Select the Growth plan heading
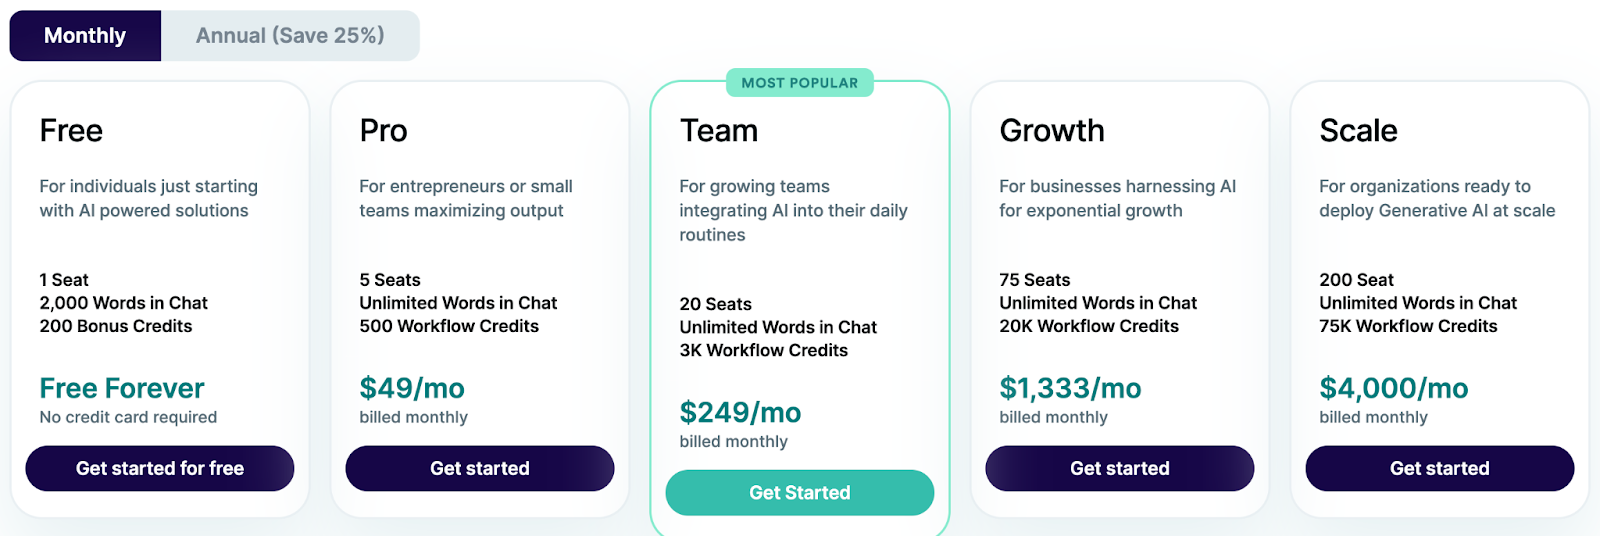1600x536 pixels. click(1052, 131)
